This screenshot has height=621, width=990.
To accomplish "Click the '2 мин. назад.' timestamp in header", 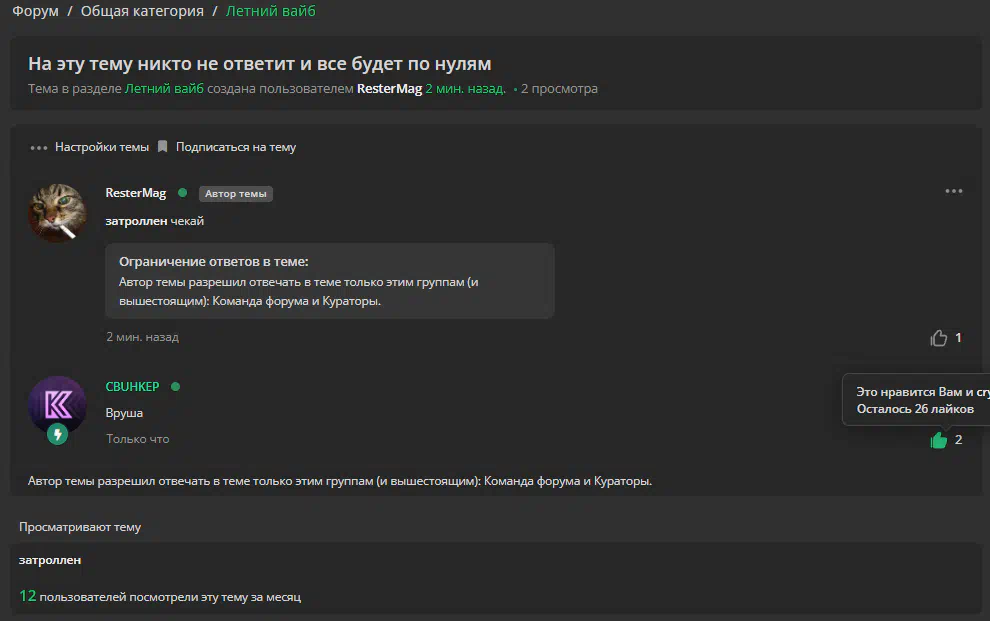I will point(465,88).
